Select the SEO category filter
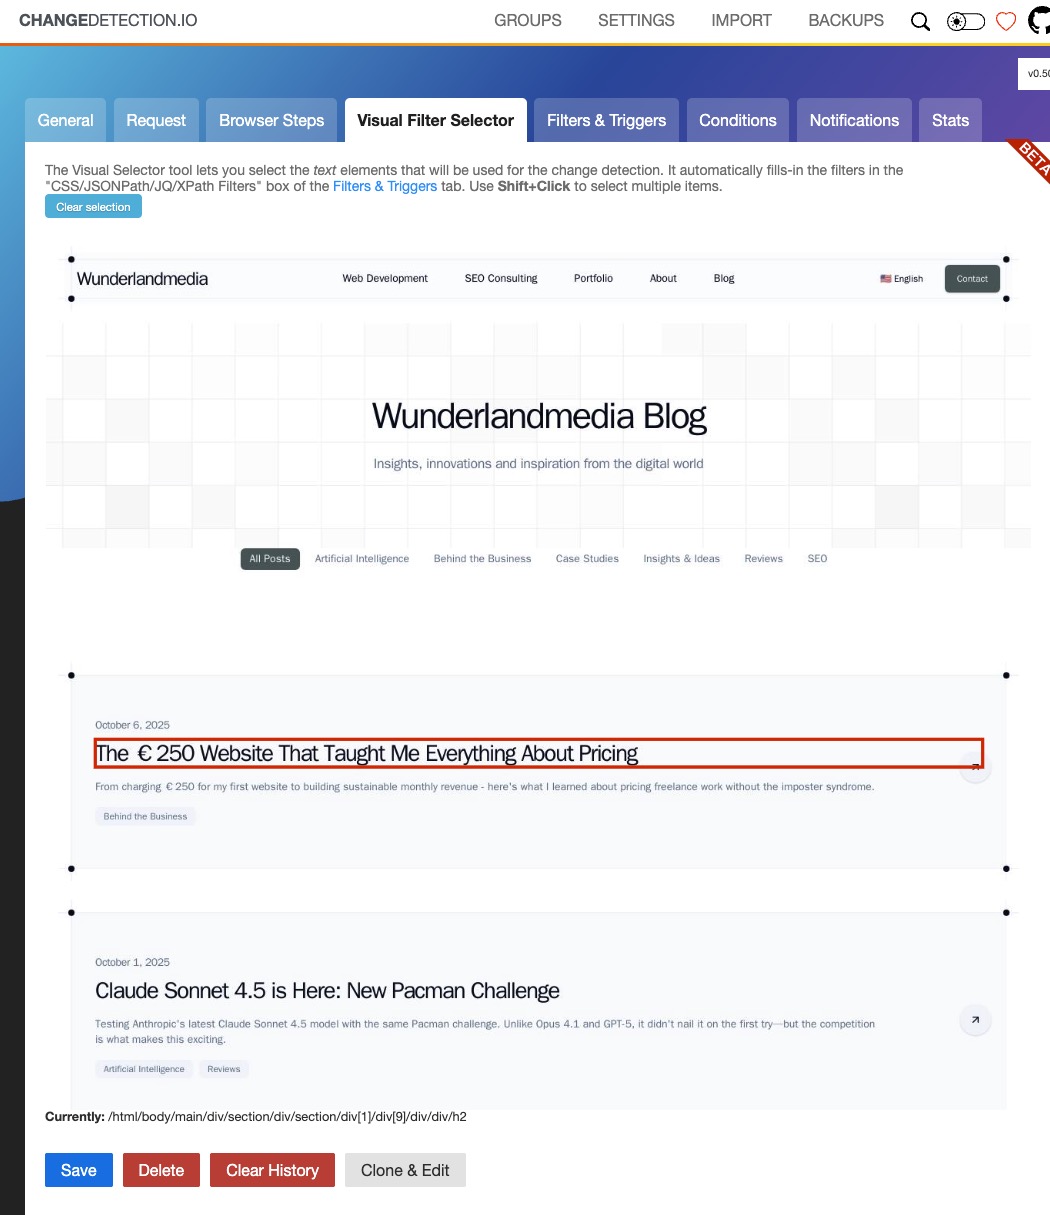 point(817,559)
